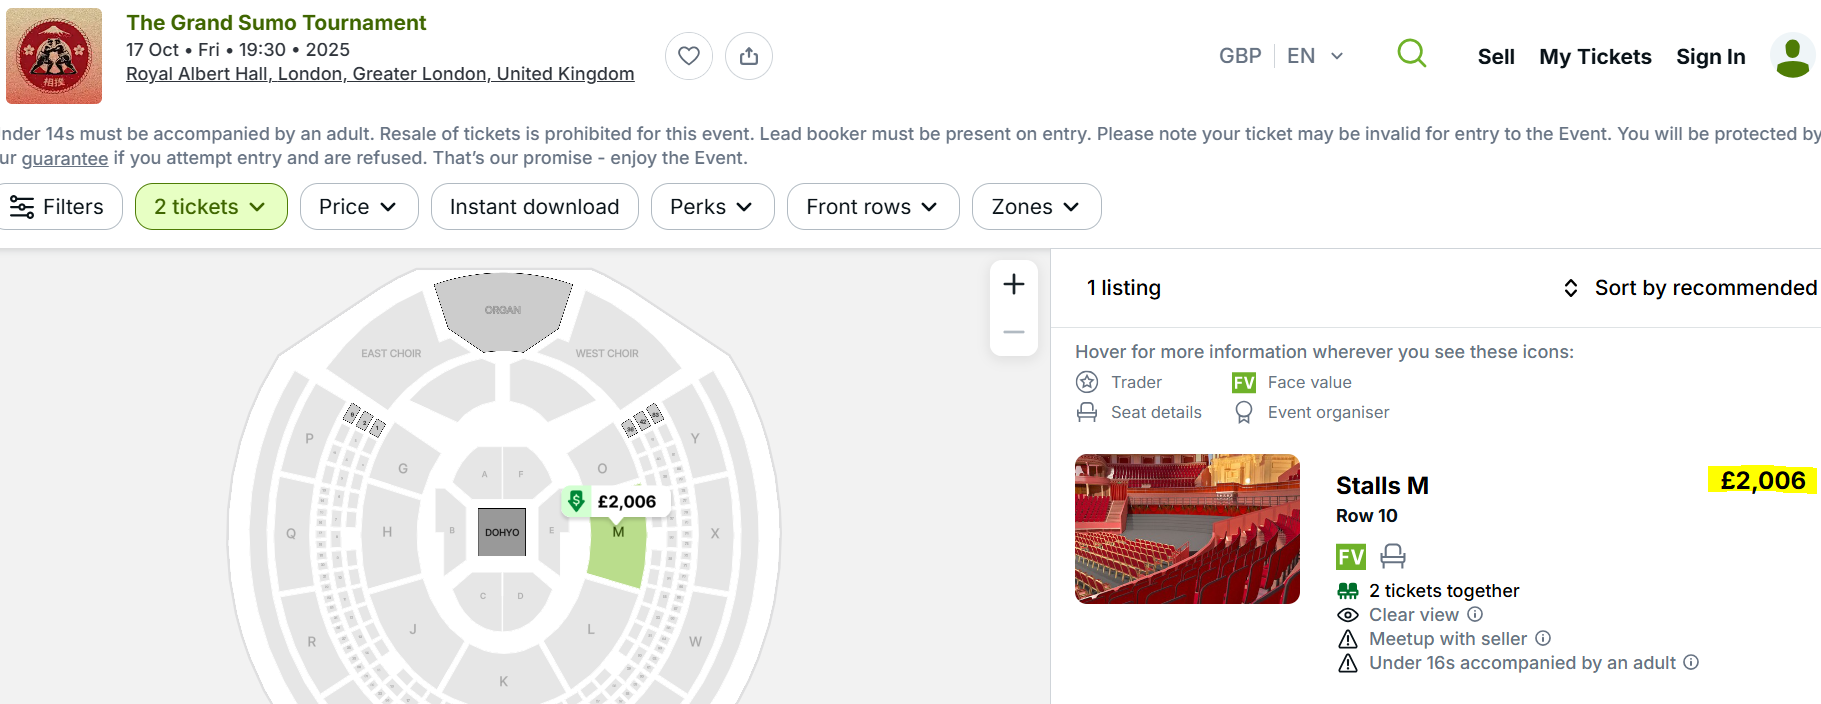Open search with the green magnifier icon
The height and width of the screenshot is (704, 1821).
pyautogui.click(x=1411, y=54)
